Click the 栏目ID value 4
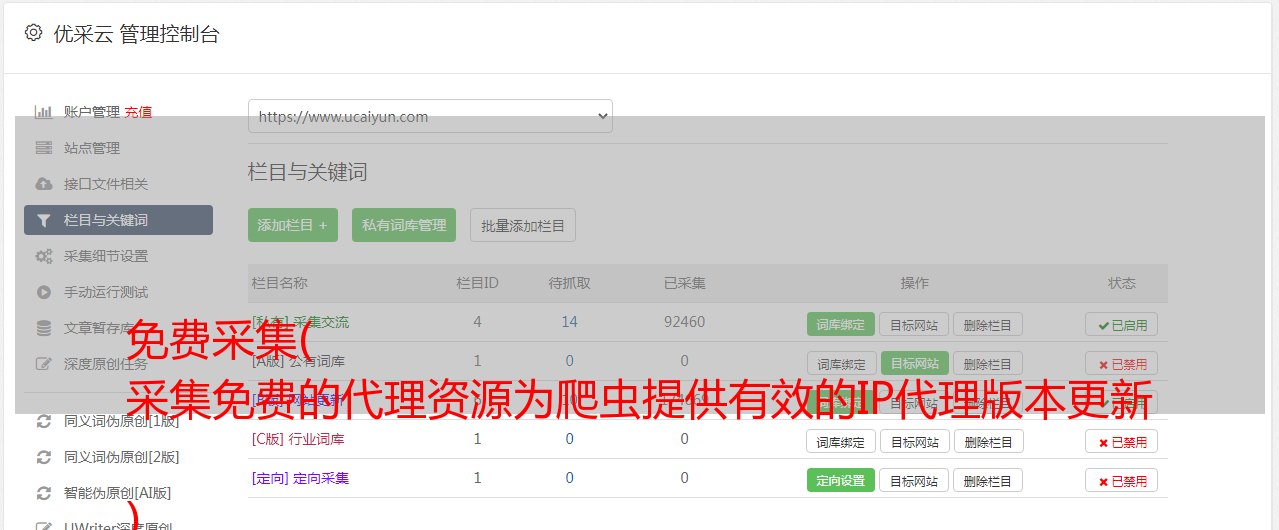This screenshot has width=1279, height=530. (477, 322)
